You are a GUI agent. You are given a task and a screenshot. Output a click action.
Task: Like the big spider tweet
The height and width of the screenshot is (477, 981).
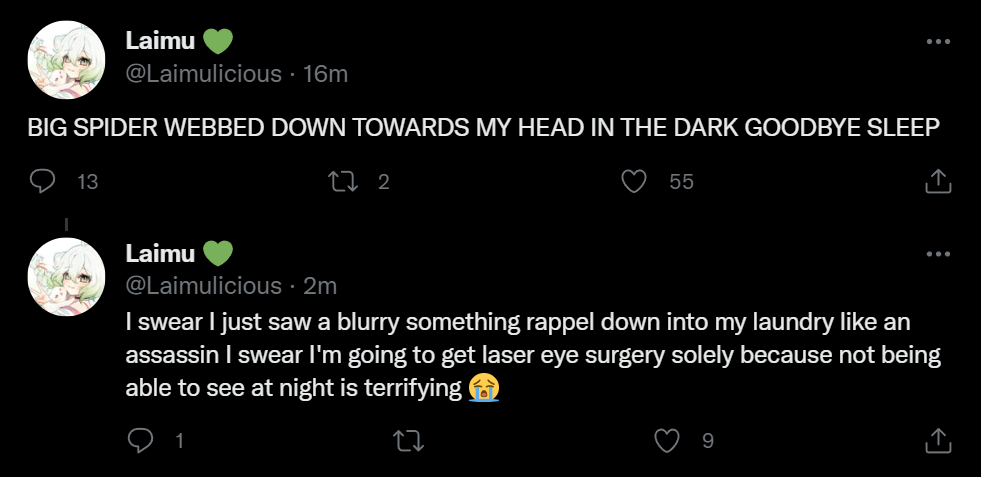pyautogui.click(x=633, y=181)
